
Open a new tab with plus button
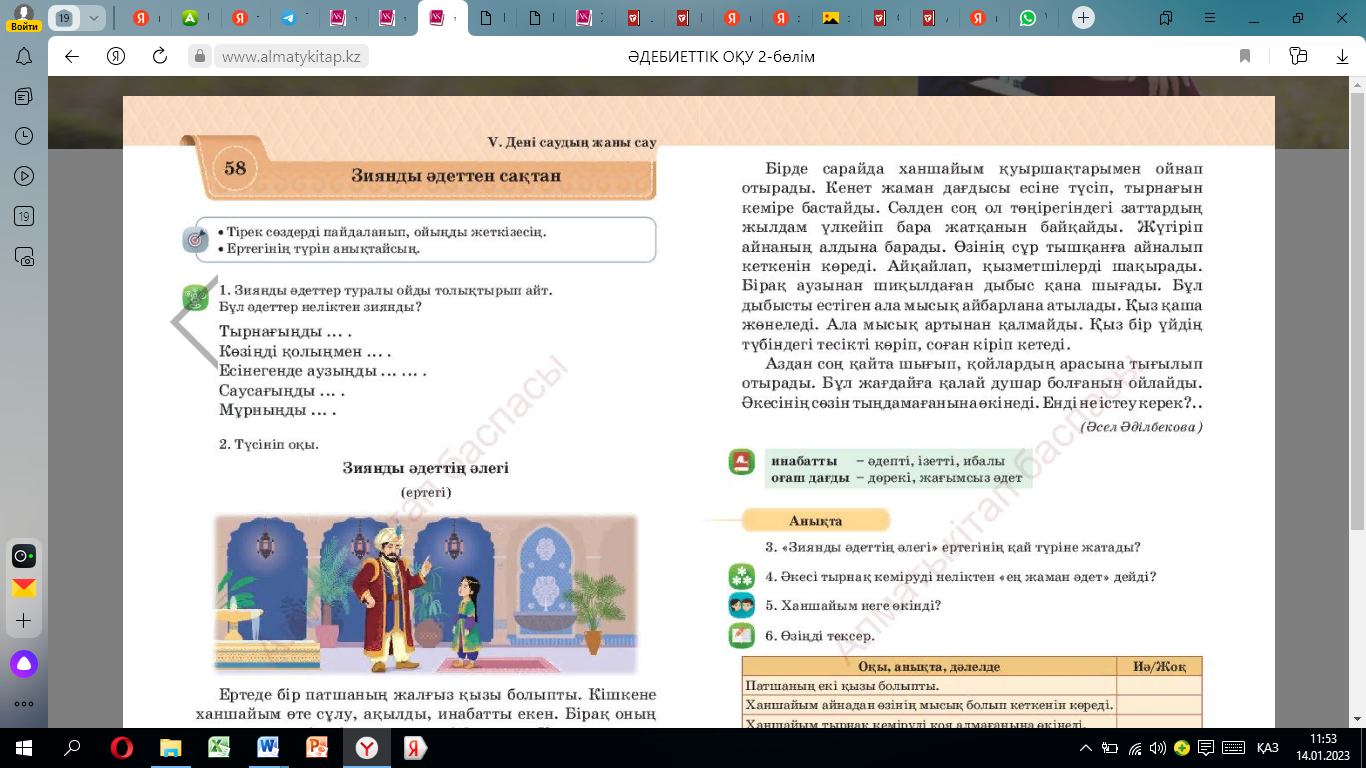point(1083,18)
